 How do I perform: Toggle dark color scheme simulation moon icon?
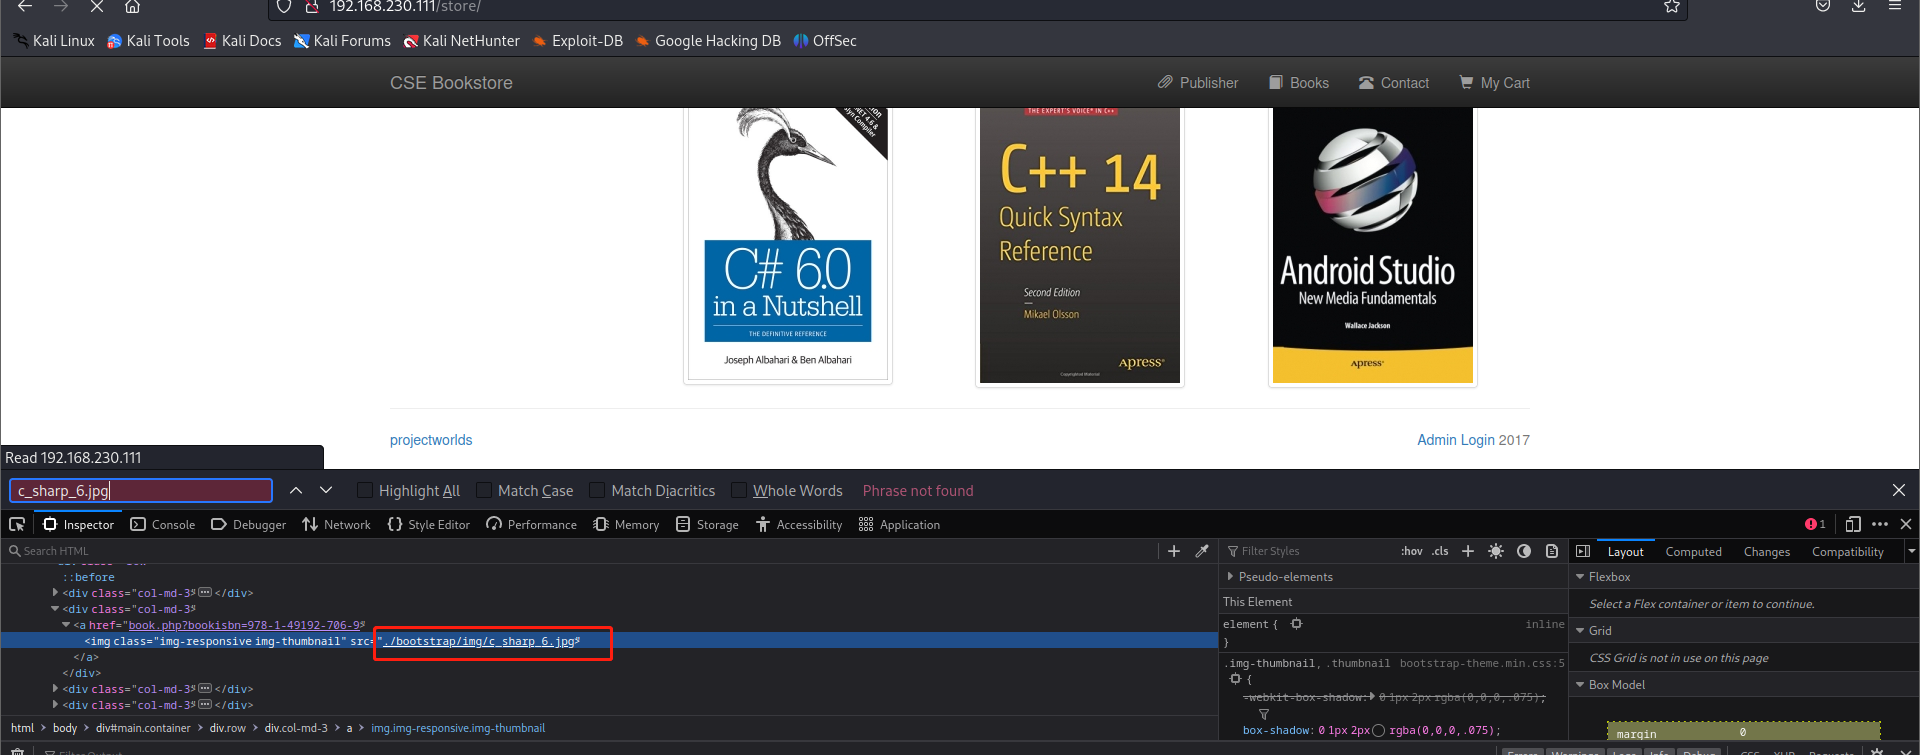click(1524, 551)
